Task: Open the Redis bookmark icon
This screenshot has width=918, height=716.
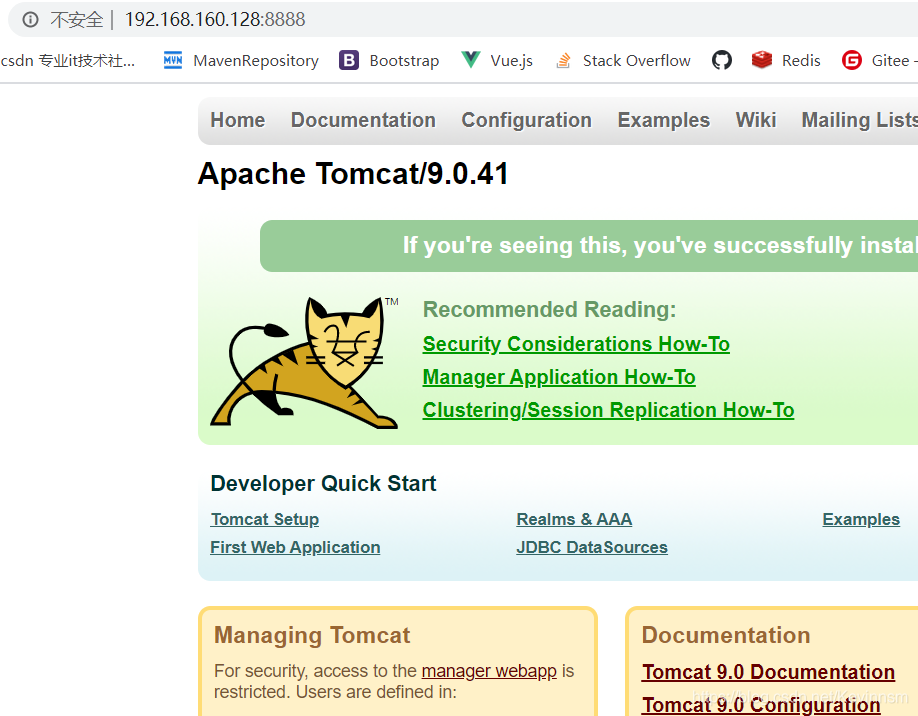Action: (x=762, y=60)
